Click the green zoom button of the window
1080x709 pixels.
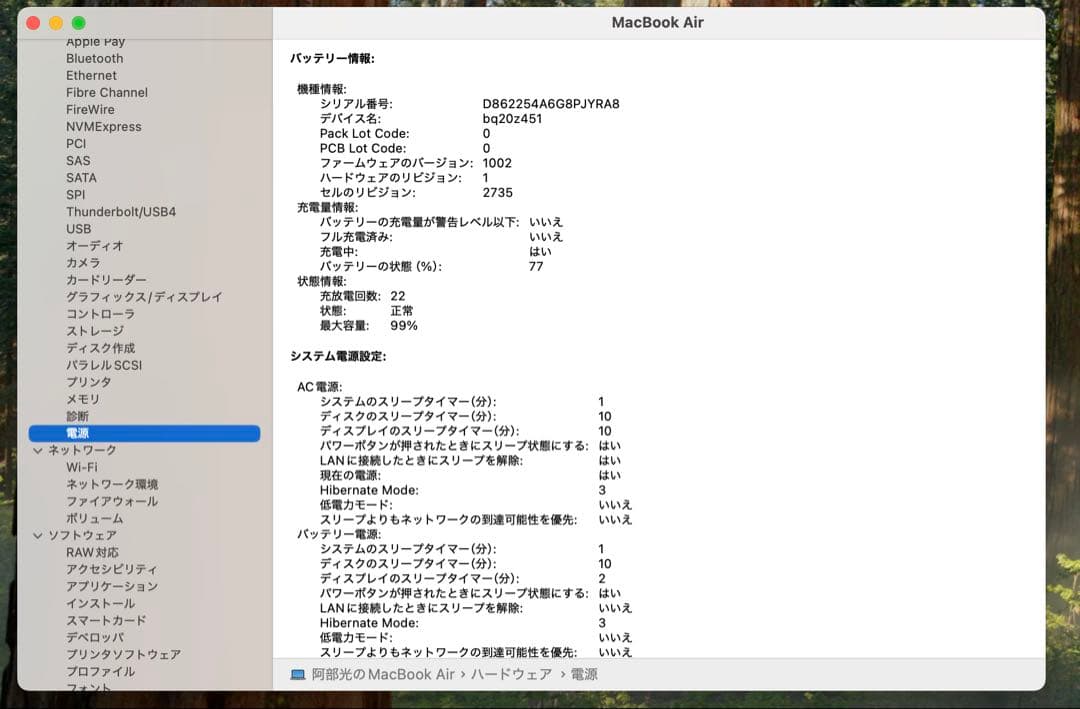click(77, 22)
